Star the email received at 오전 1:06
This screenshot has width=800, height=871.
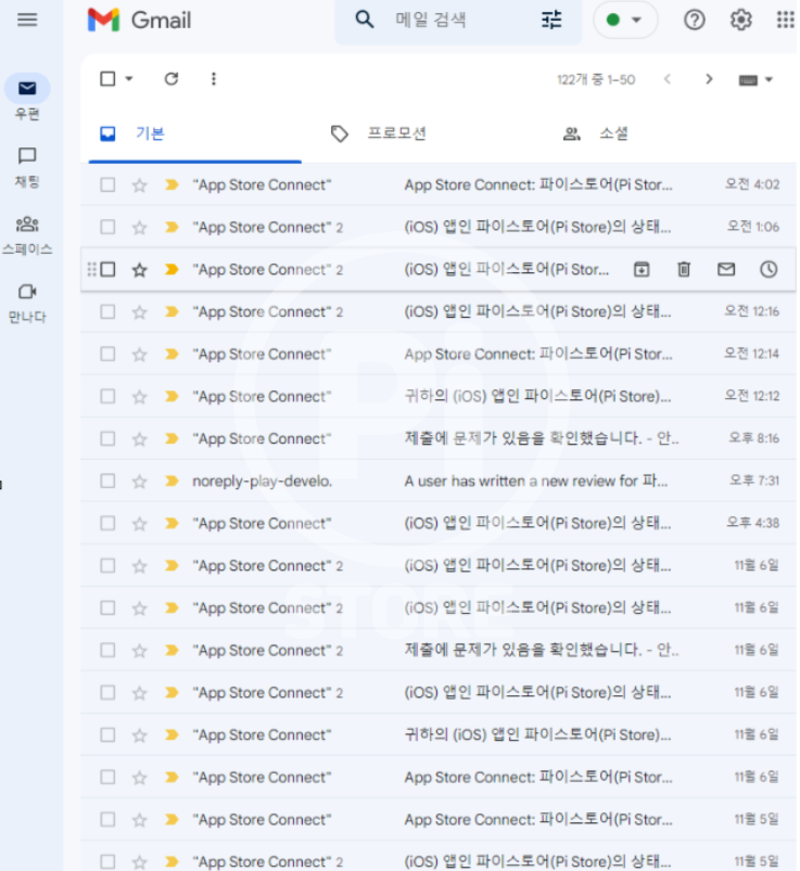point(139,227)
